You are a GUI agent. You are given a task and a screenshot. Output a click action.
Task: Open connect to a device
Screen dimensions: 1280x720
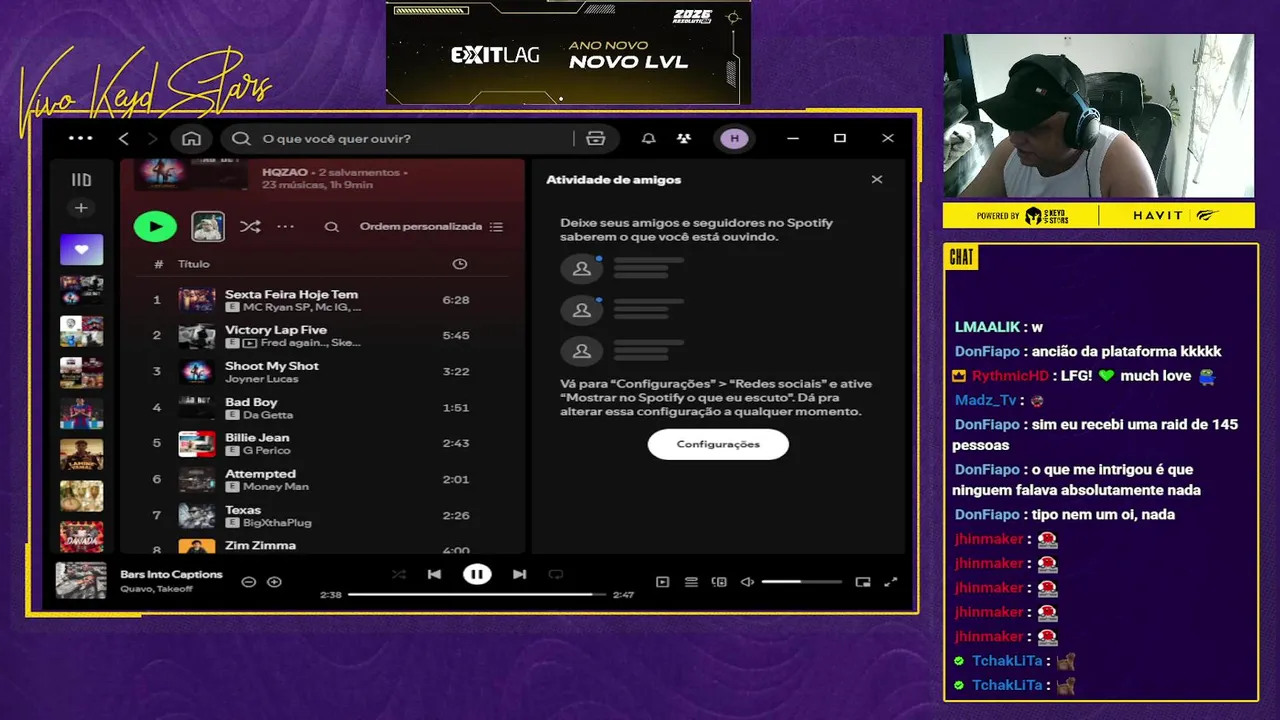(x=719, y=582)
